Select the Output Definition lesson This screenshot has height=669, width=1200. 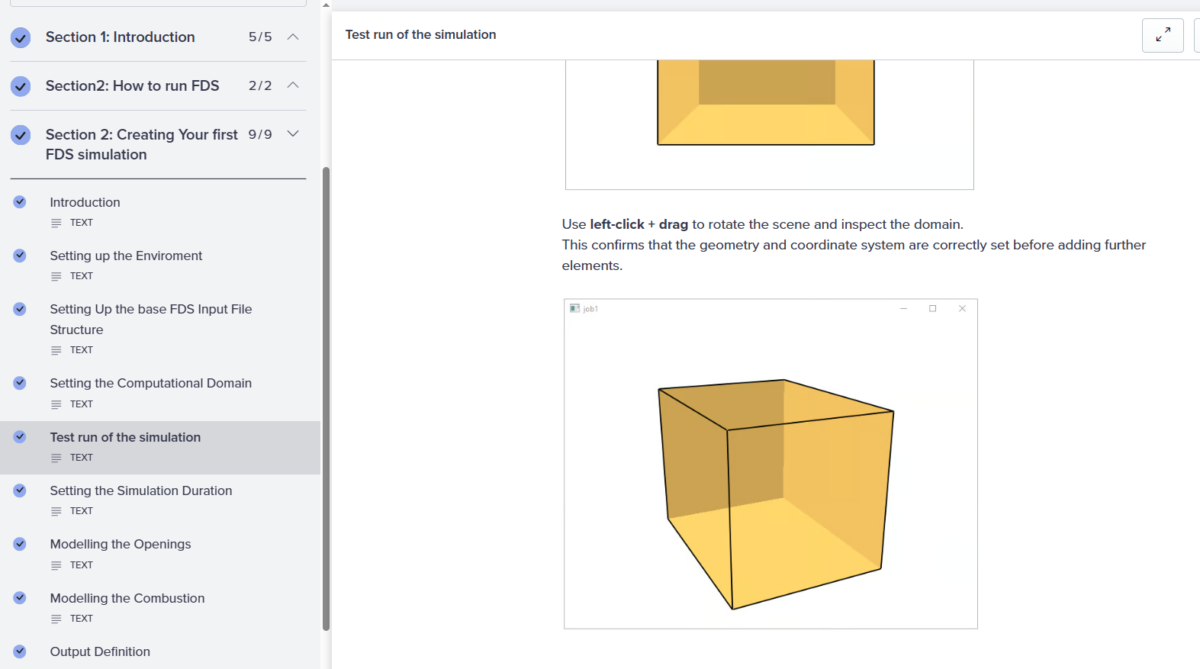[x=100, y=652]
